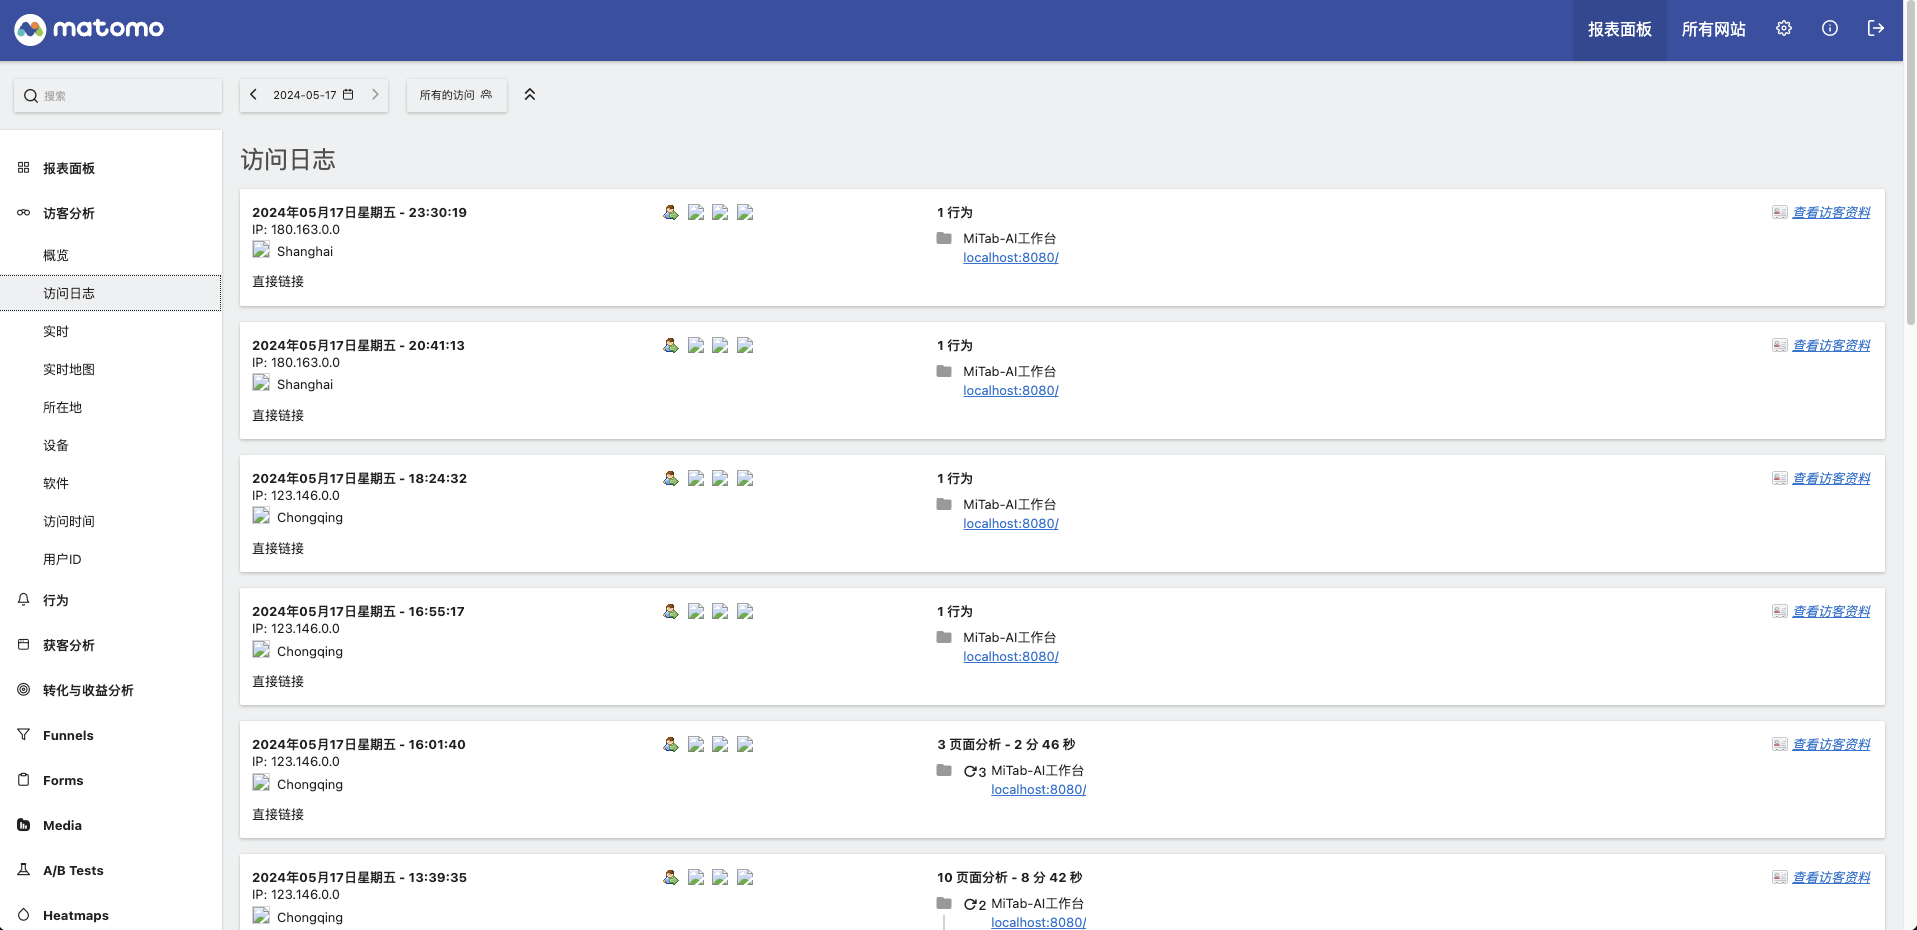Viewport: 1917px width, 930px height.
Task: Click visitor icon in the 13:39:35 visit
Action: pyautogui.click(x=671, y=877)
